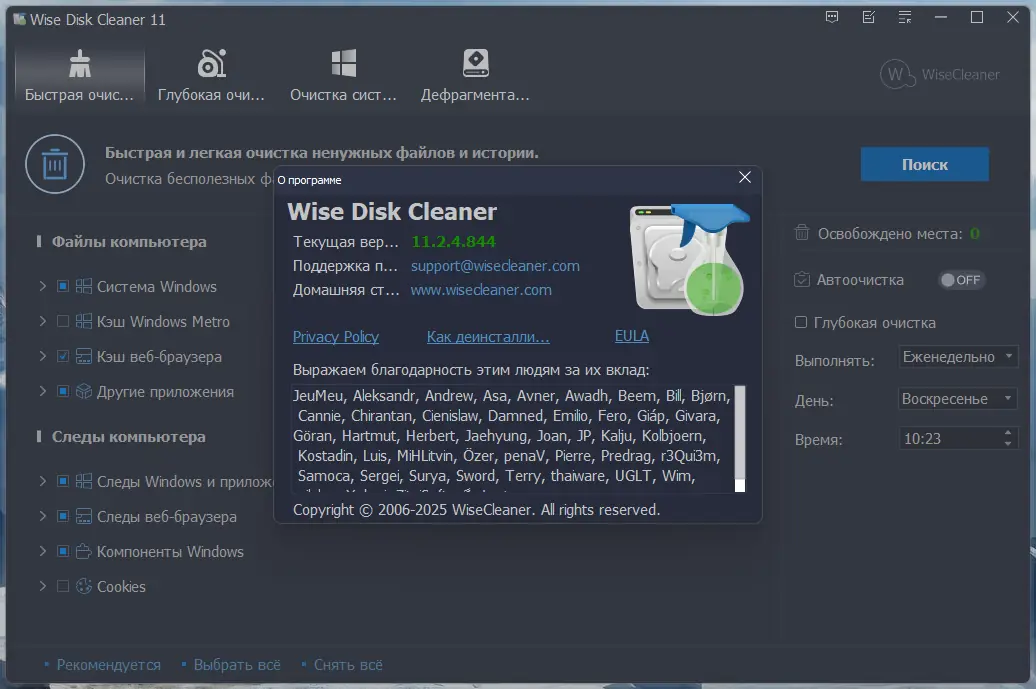The image size is (1036, 689).
Task: Open the title bar menu list icon
Action: point(905,18)
